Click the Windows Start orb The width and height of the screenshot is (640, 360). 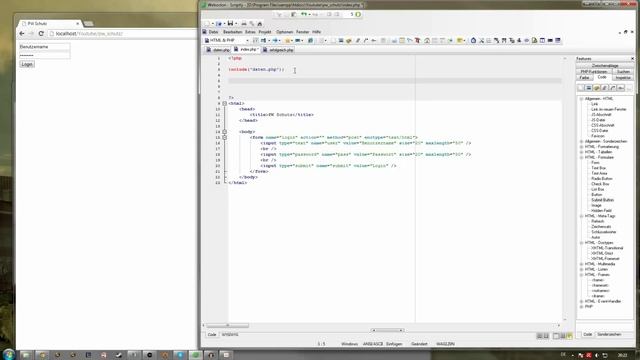tap(9, 354)
